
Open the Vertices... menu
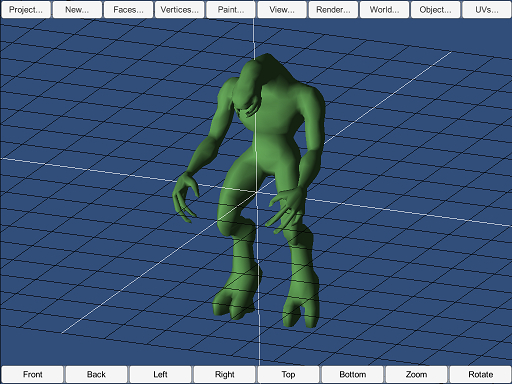point(179,10)
